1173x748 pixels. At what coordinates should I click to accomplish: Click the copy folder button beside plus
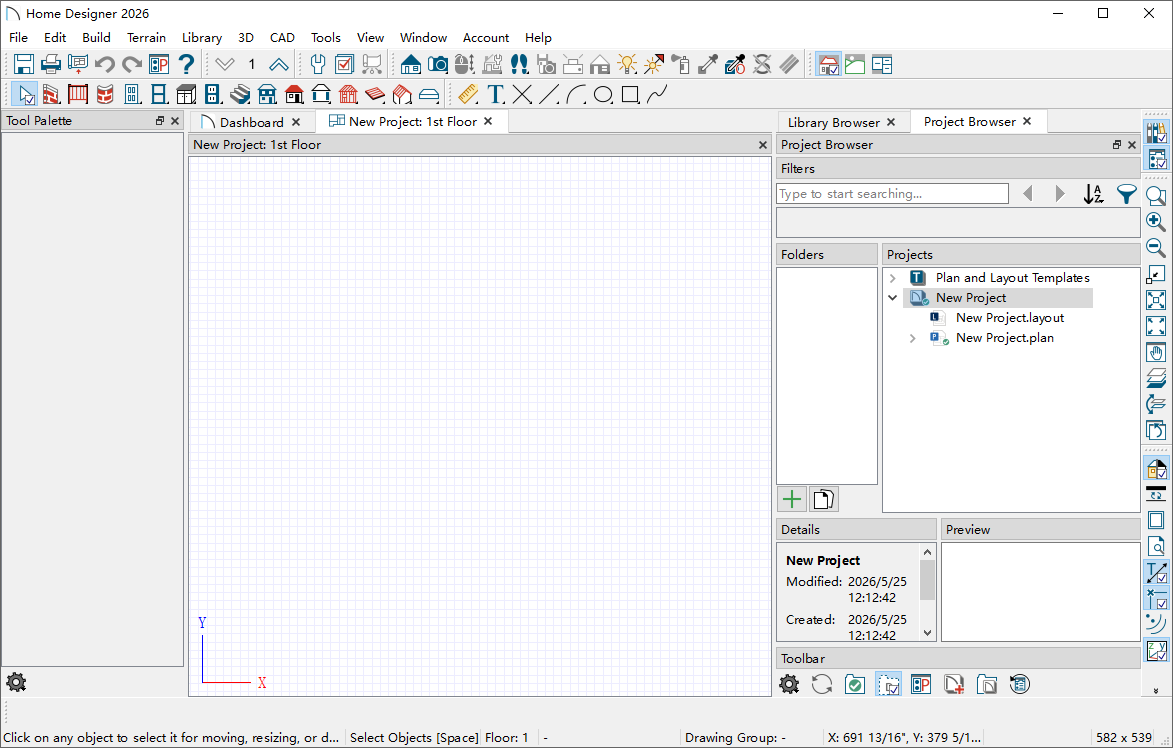point(824,499)
